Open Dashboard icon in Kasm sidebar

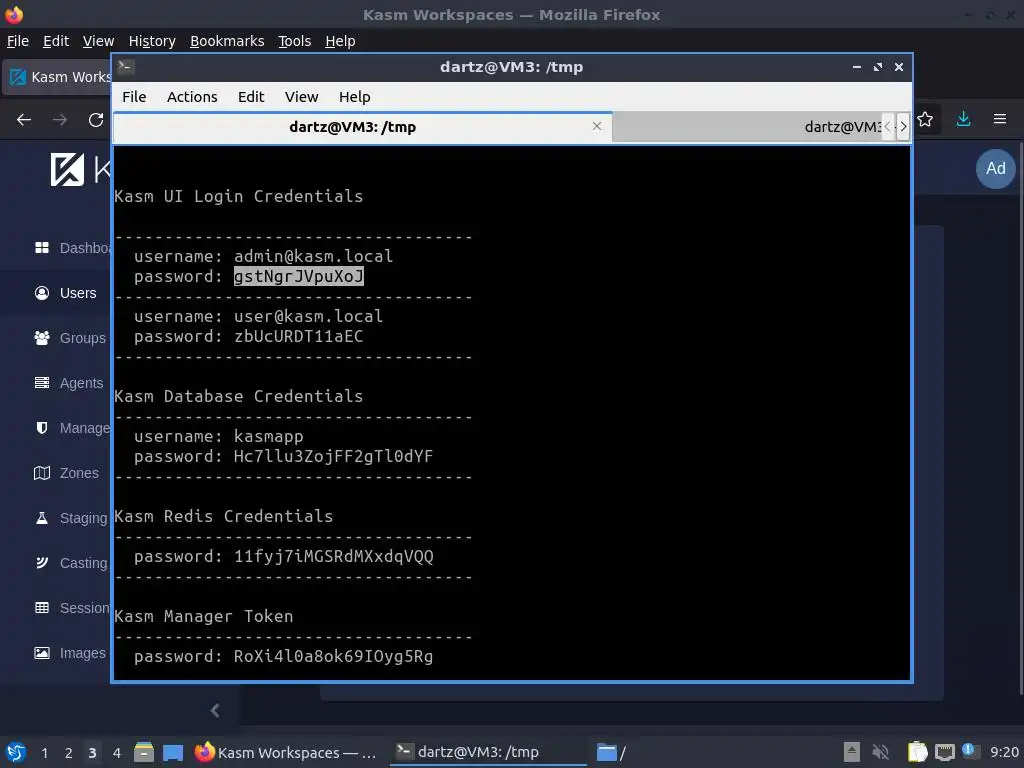(x=42, y=248)
